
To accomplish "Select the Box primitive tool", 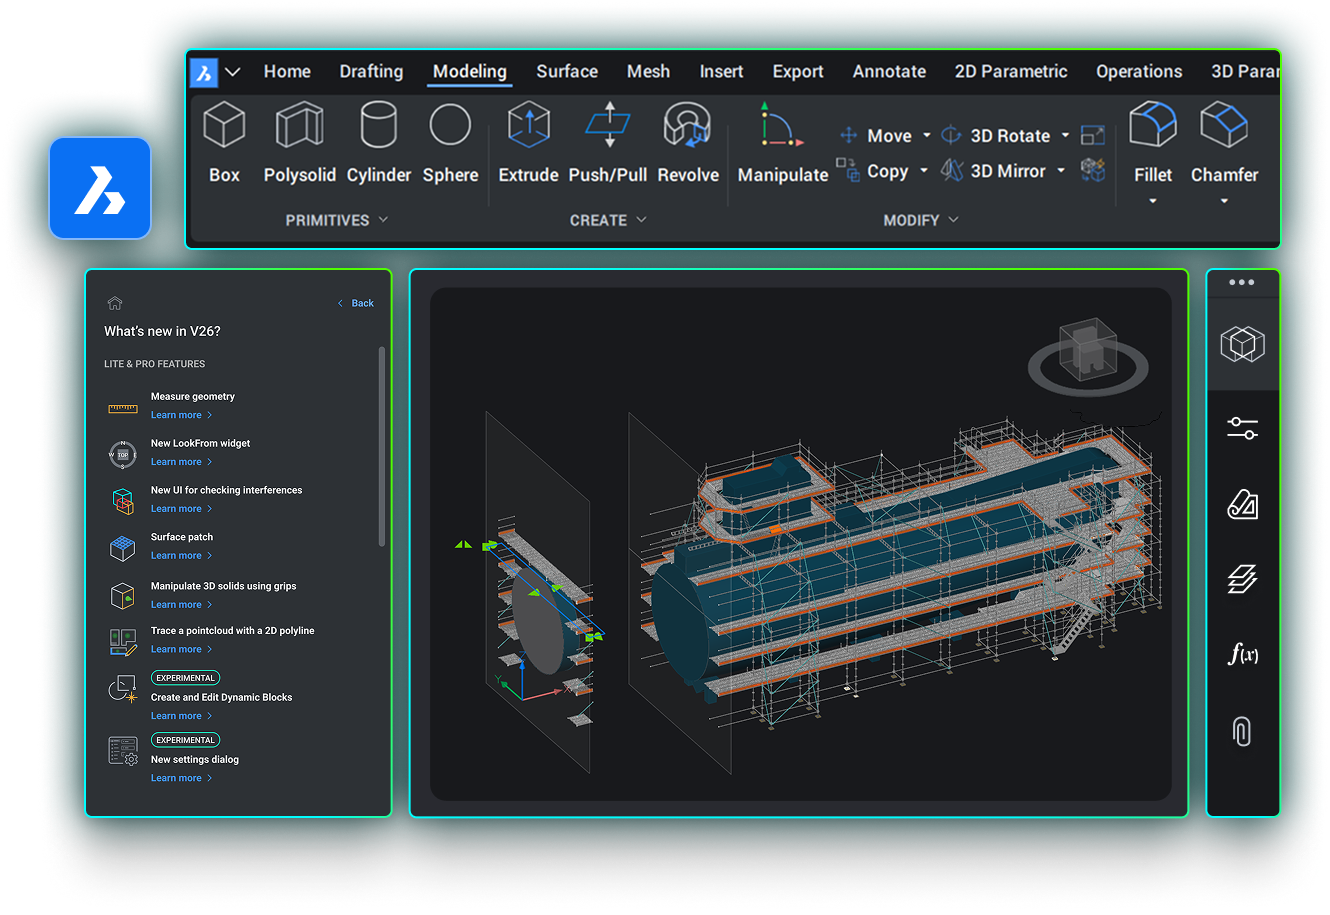I will pos(224,126).
